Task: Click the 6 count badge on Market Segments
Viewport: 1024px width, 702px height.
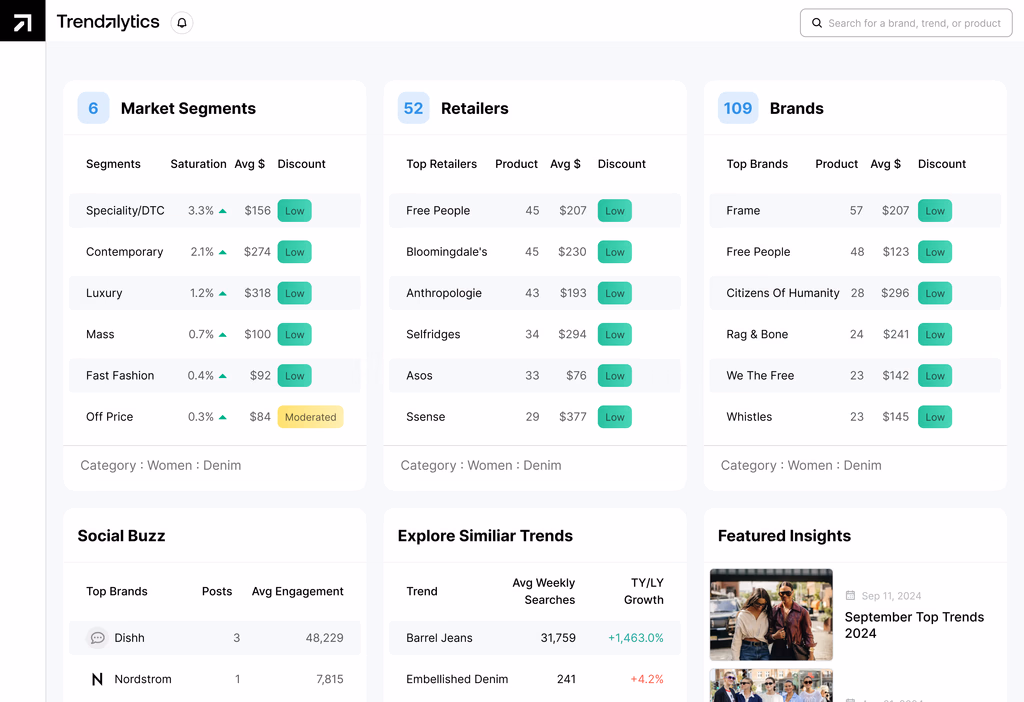Action: click(93, 108)
